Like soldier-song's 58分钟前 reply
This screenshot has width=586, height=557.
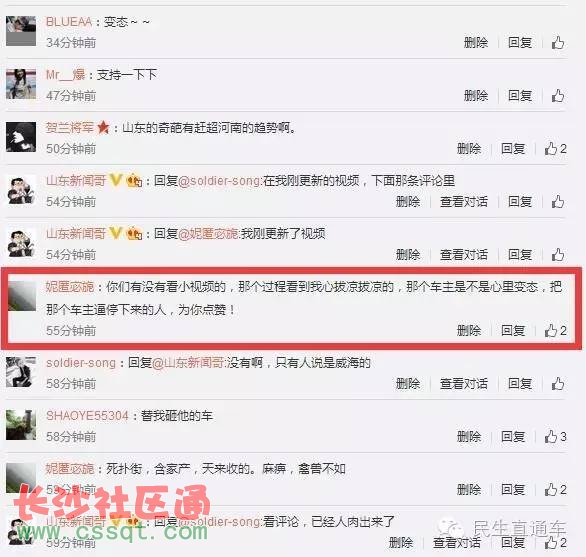point(558,384)
